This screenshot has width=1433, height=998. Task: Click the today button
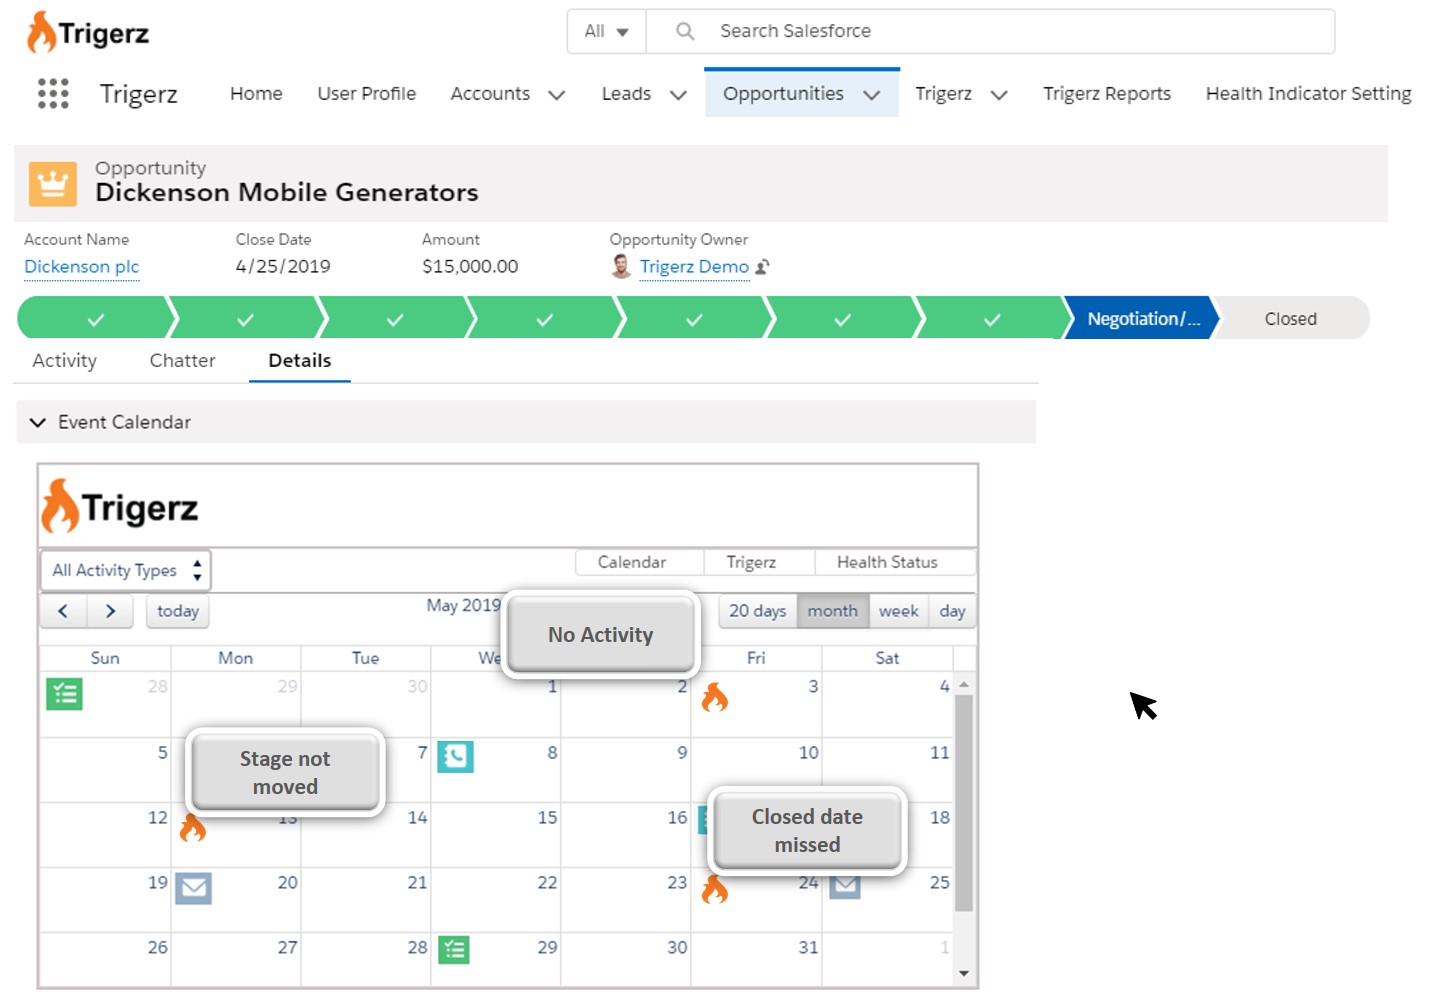coord(178,611)
